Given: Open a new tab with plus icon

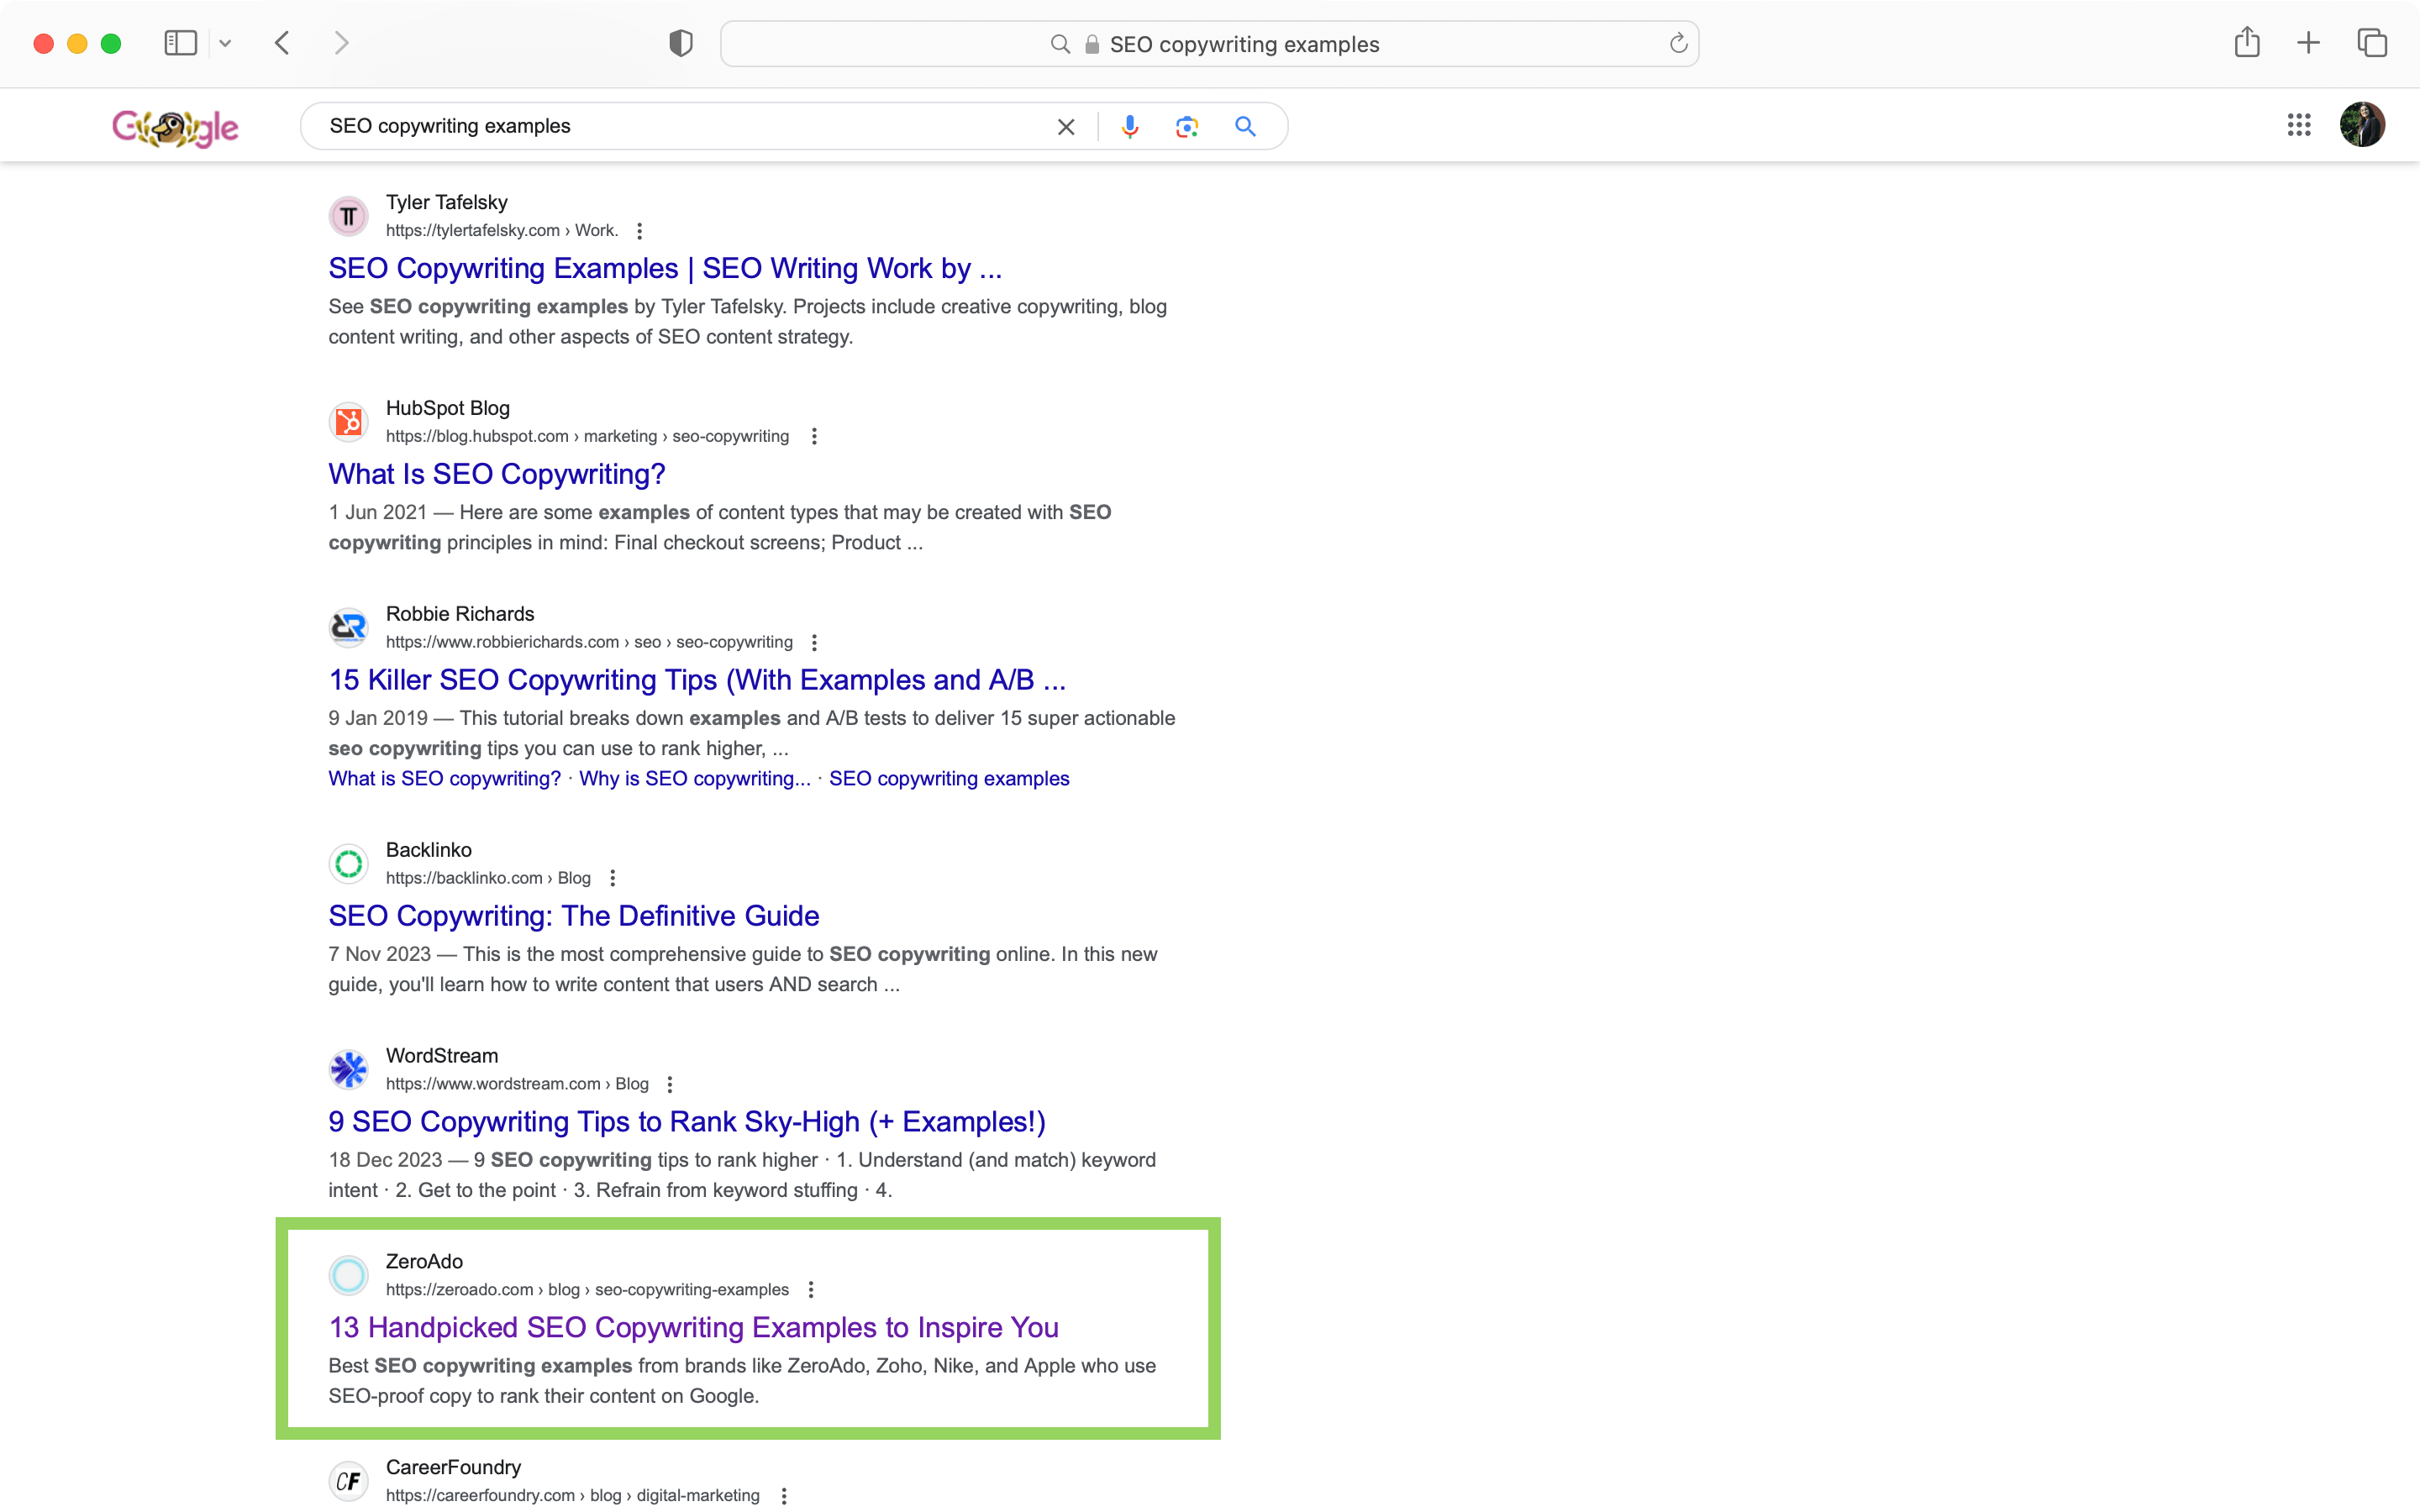Looking at the screenshot, I should click(x=2308, y=43).
